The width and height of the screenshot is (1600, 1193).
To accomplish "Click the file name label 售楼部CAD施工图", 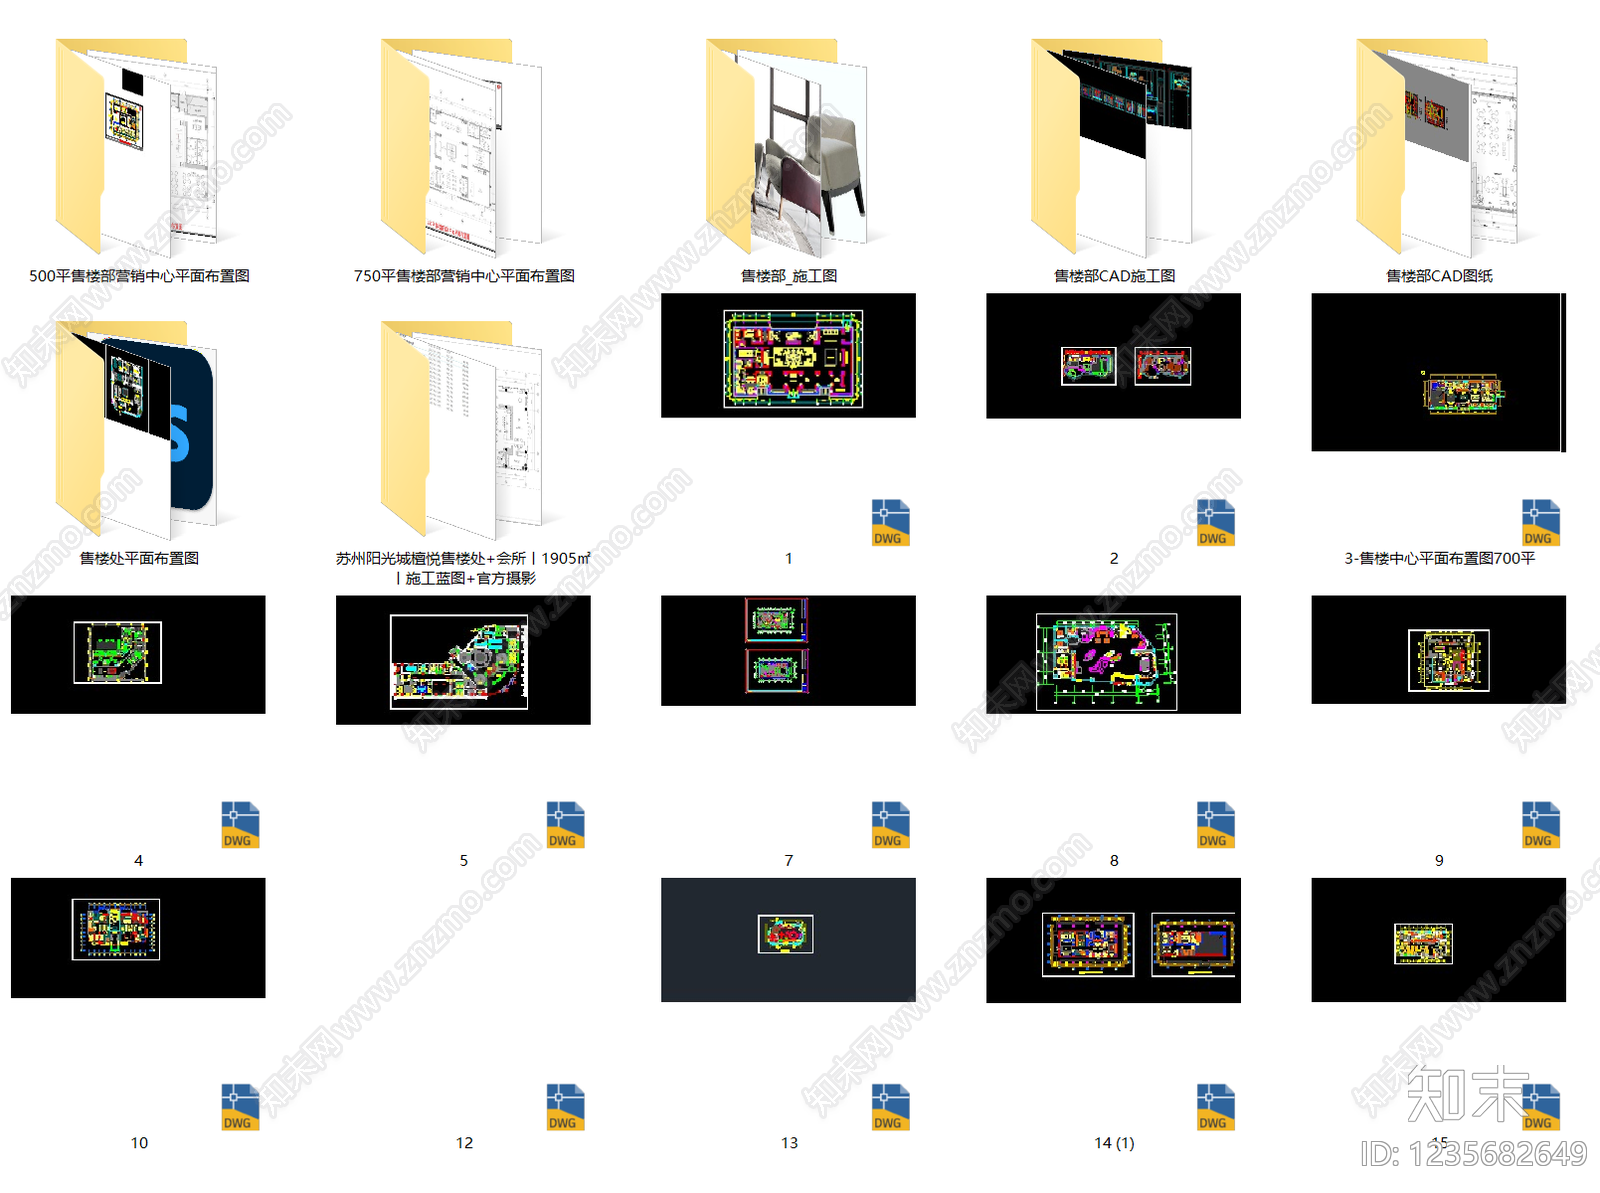I will click(1114, 276).
